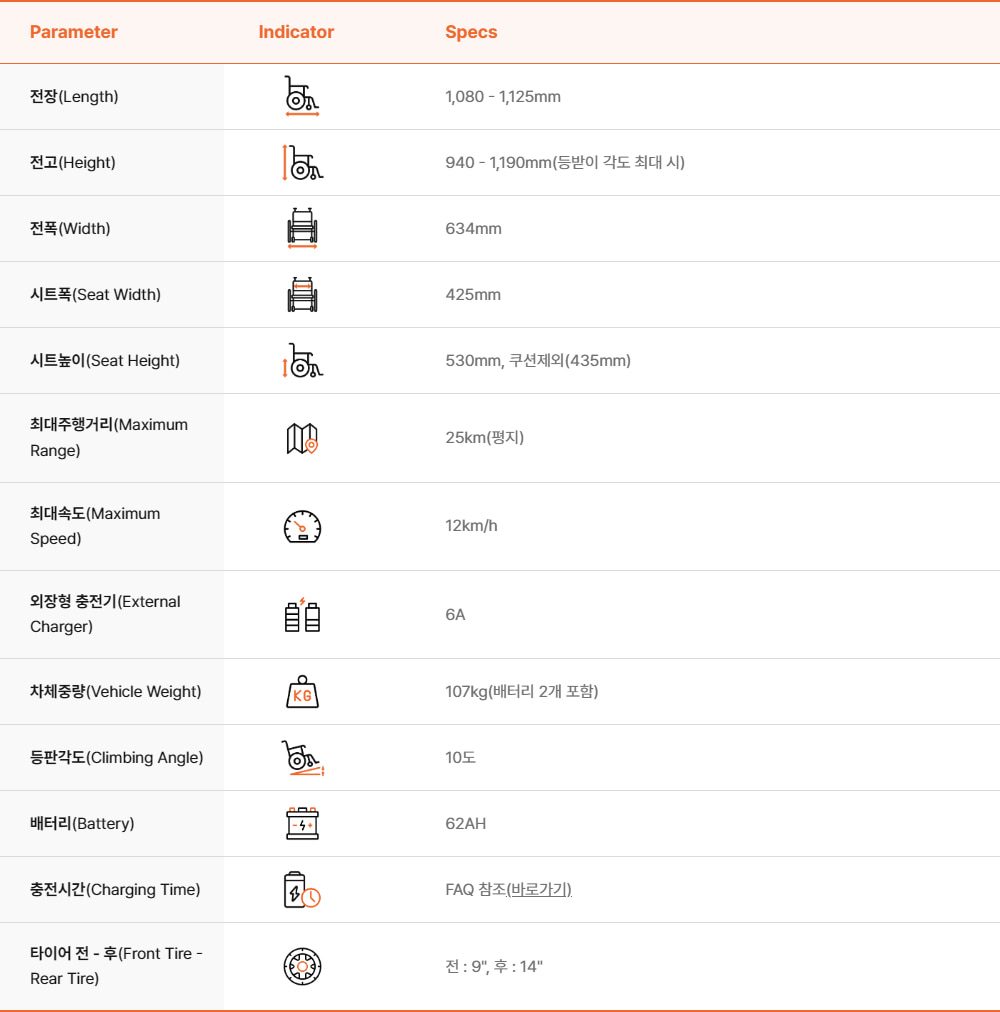Screen dimensions: 1000x1012
Task: Select the 전고(Height) parameter label
Action: coord(73,162)
